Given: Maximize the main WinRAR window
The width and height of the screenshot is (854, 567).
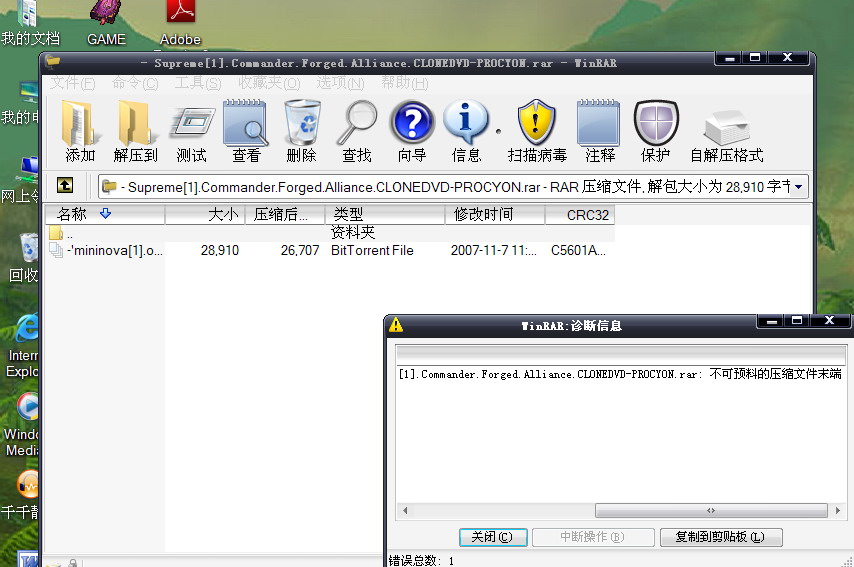Looking at the screenshot, I should click(755, 58).
